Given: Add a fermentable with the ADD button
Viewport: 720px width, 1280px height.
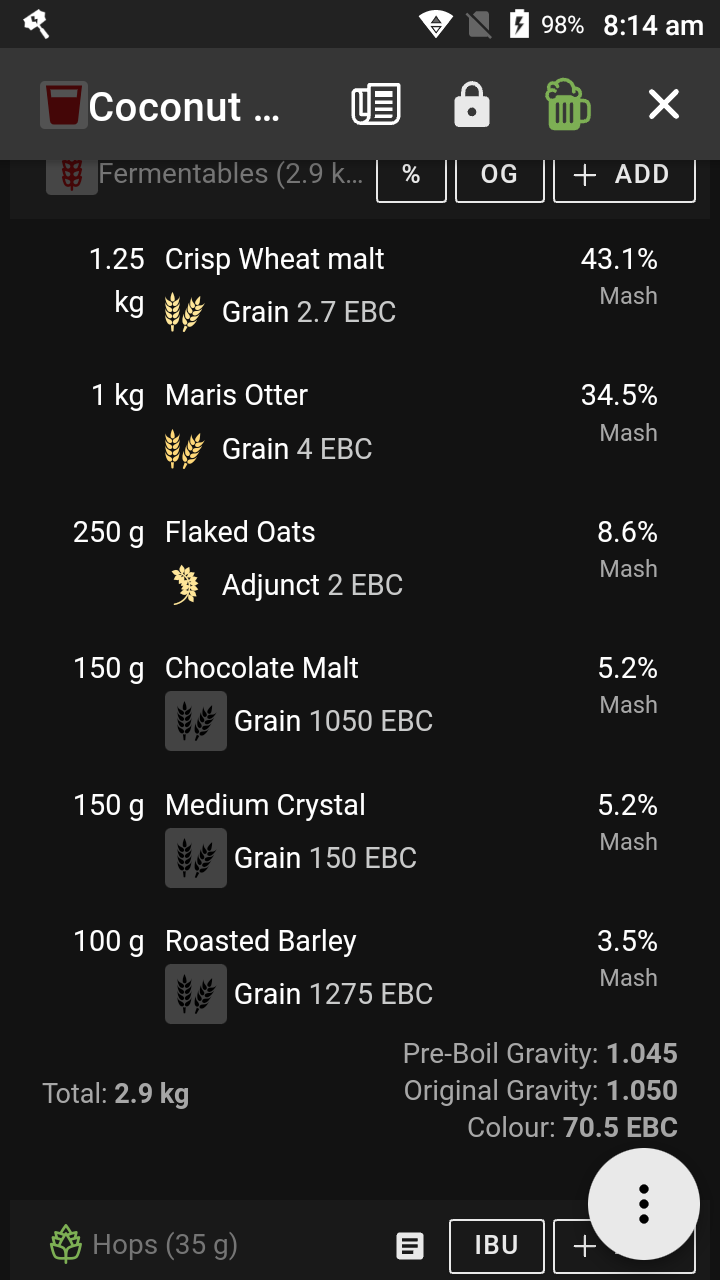Looking at the screenshot, I should pyautogui.click(x=624, y=174).
